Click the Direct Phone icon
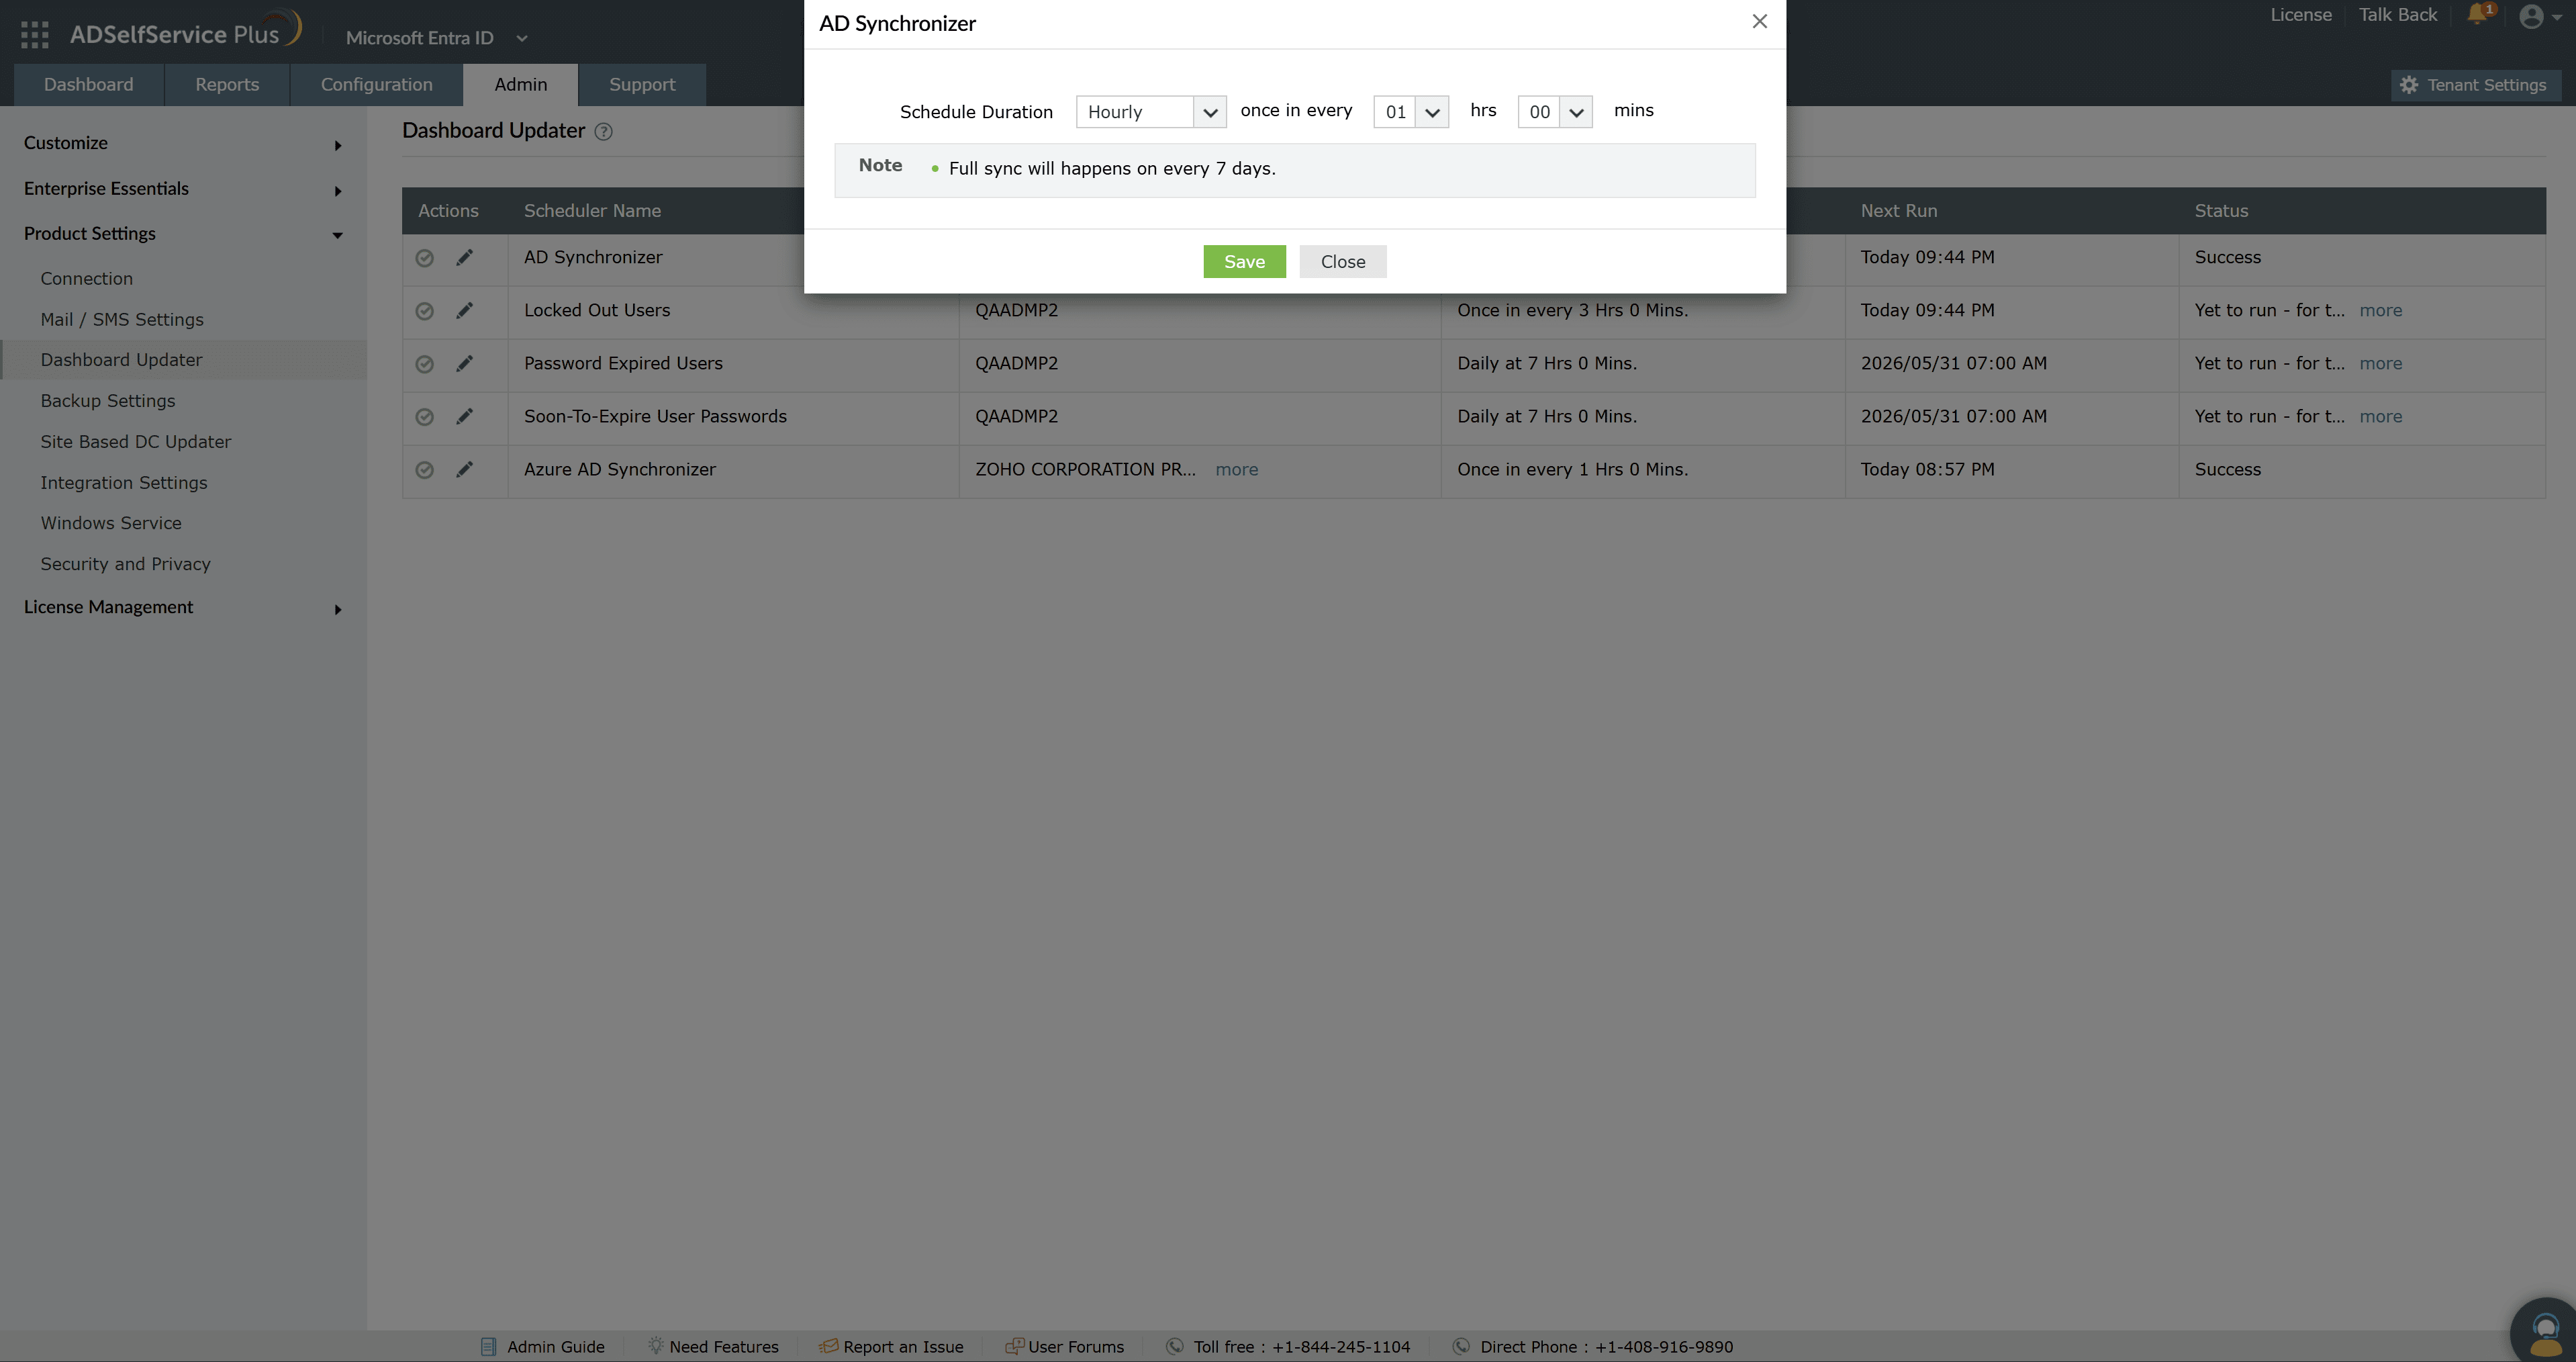The width and height of the screenshot is (2576, 1362). pyautogui.click(x=1461, y=1347)
